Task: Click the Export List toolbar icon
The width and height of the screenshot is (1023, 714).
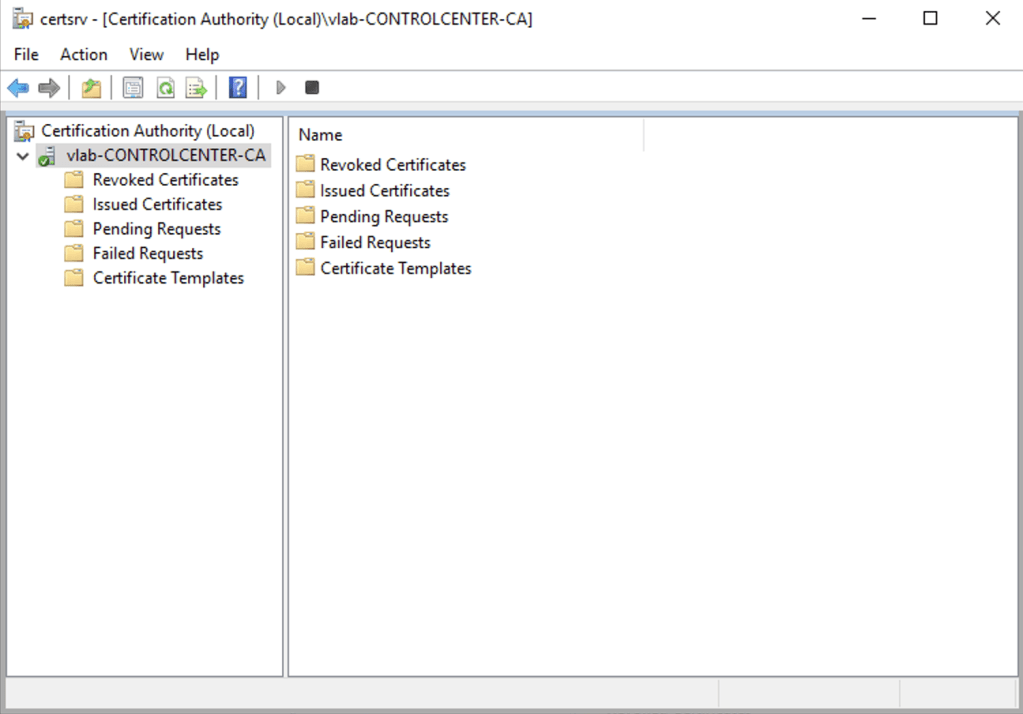Action: tap(196, 88)
